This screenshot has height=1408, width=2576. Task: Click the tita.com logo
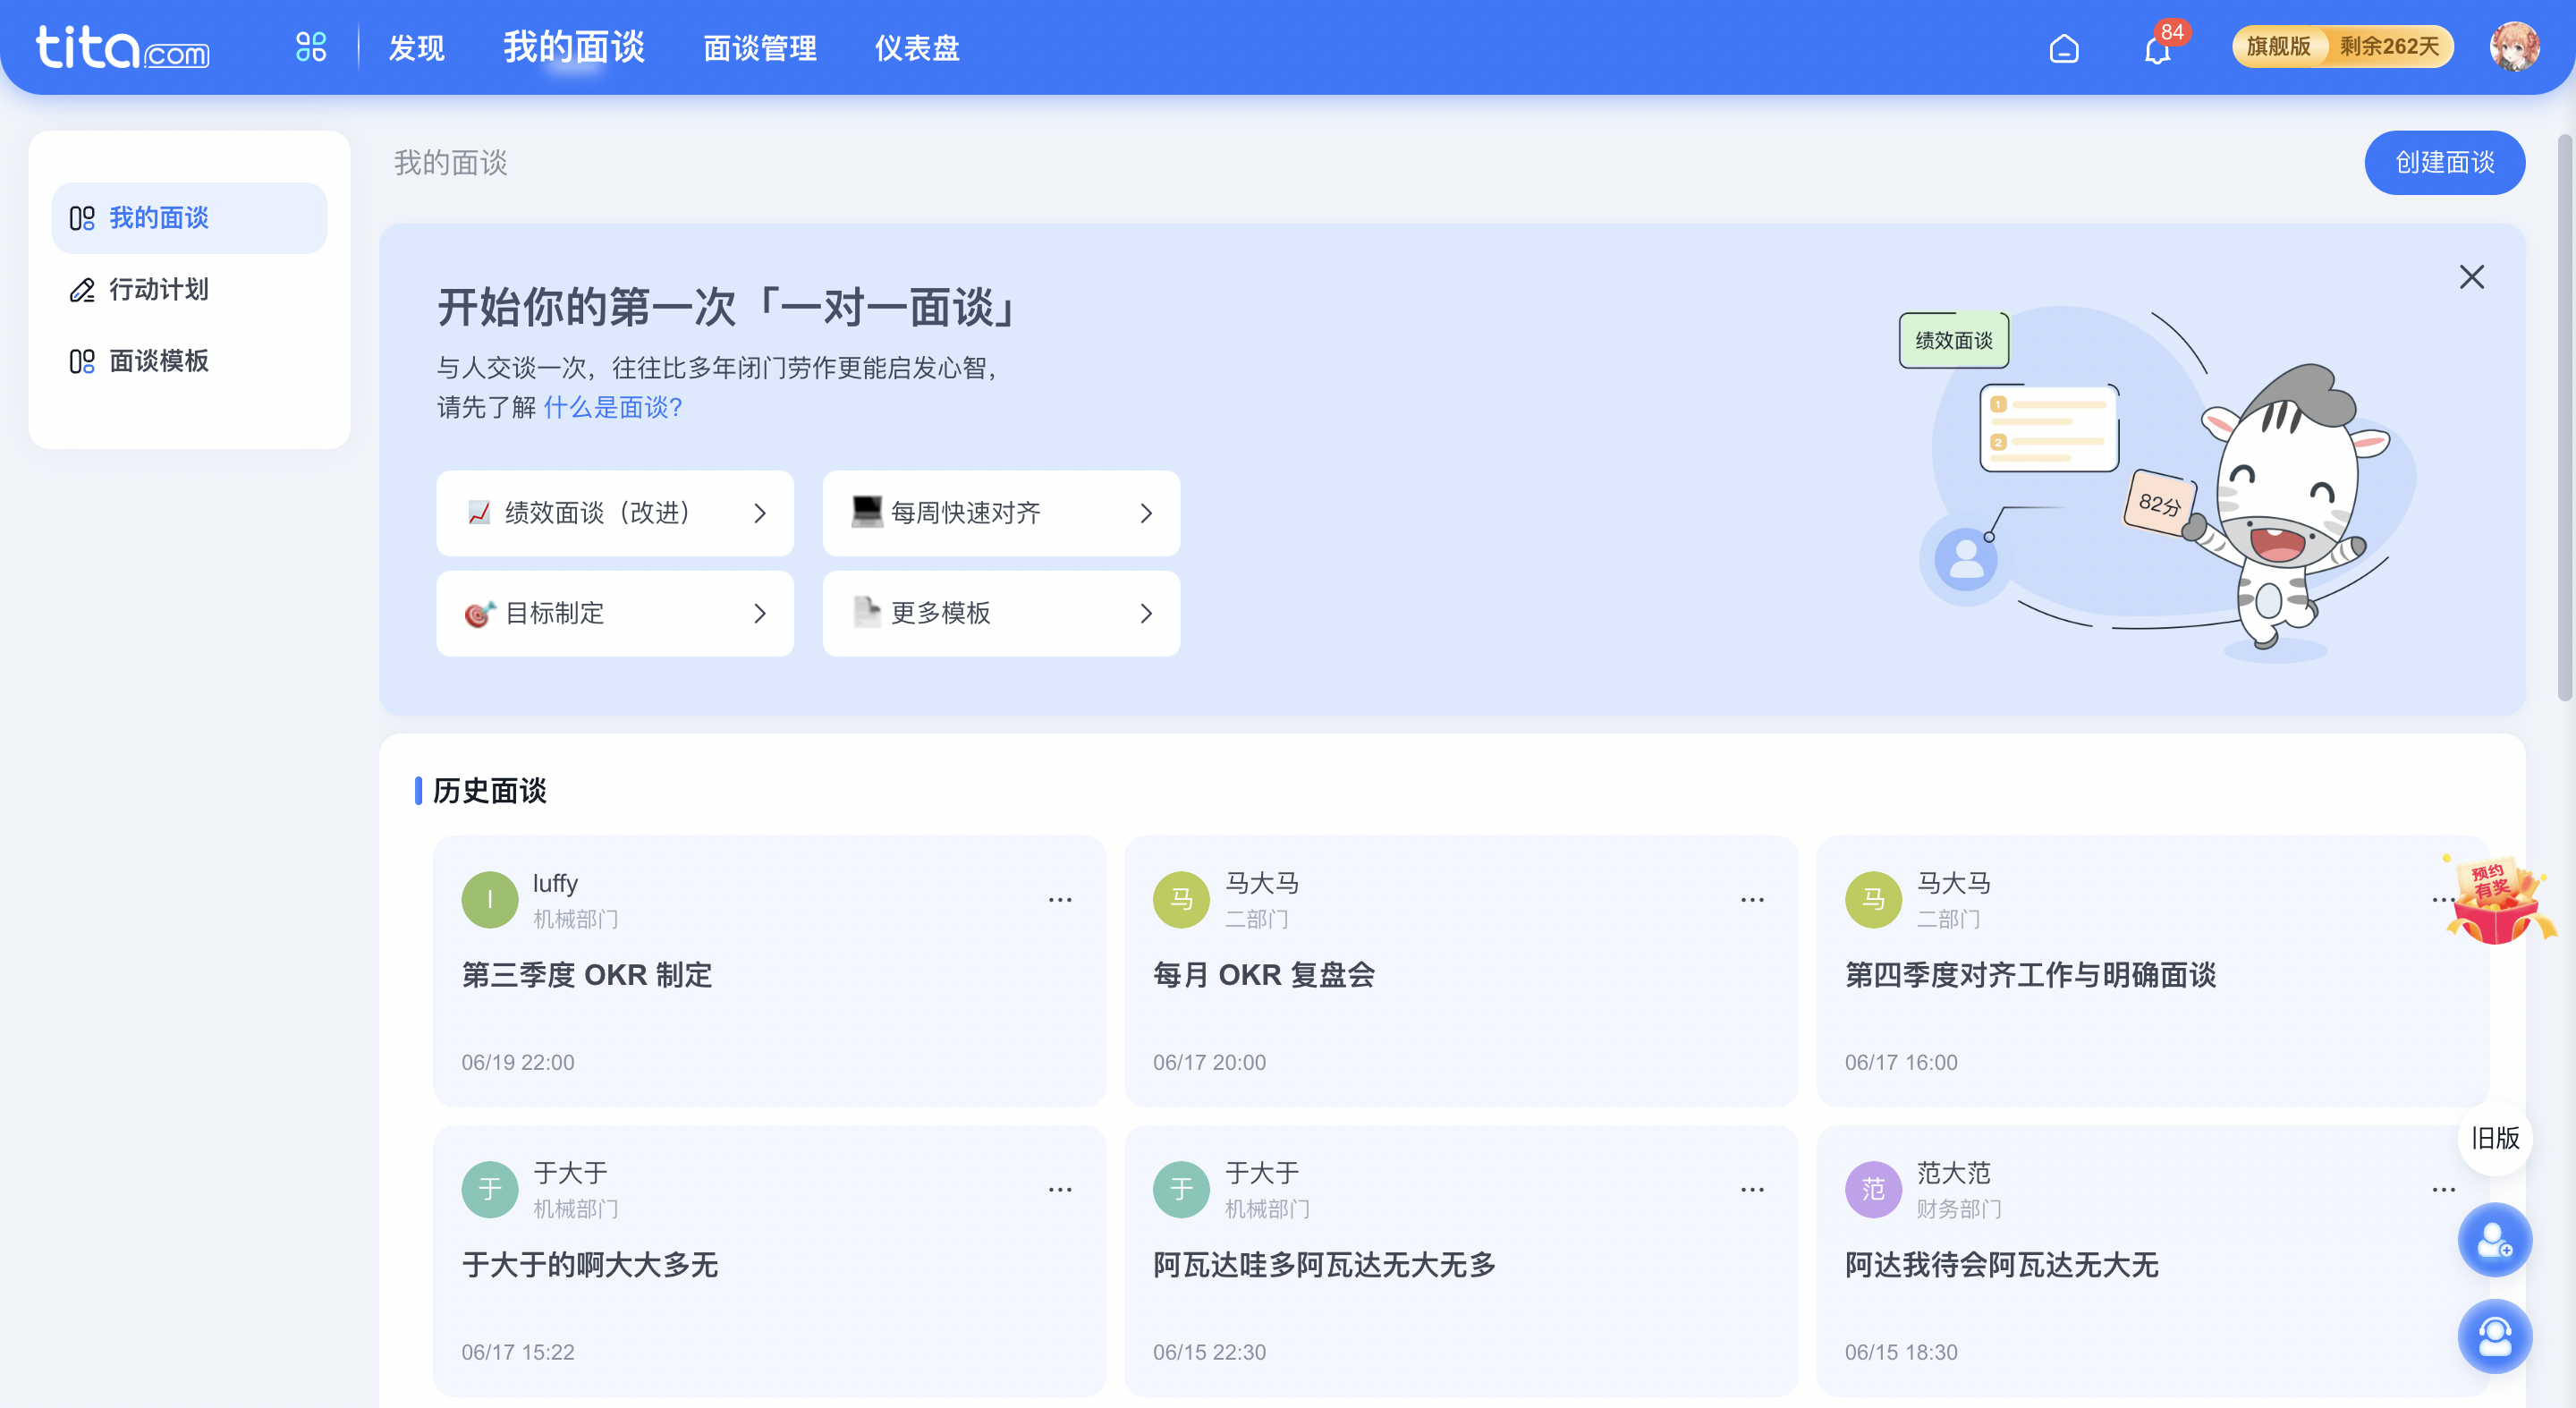(123, 47)
